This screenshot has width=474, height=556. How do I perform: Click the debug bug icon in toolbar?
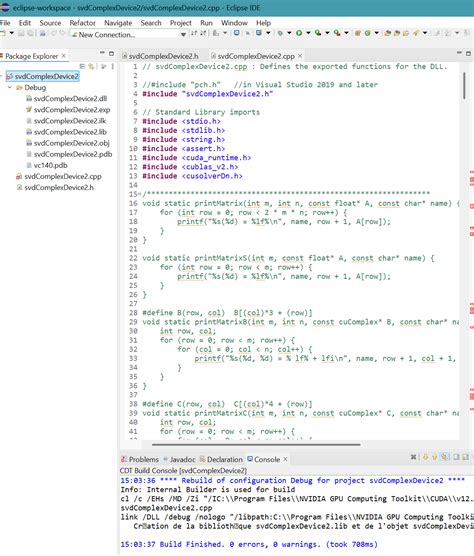click(x=280, y=33)
